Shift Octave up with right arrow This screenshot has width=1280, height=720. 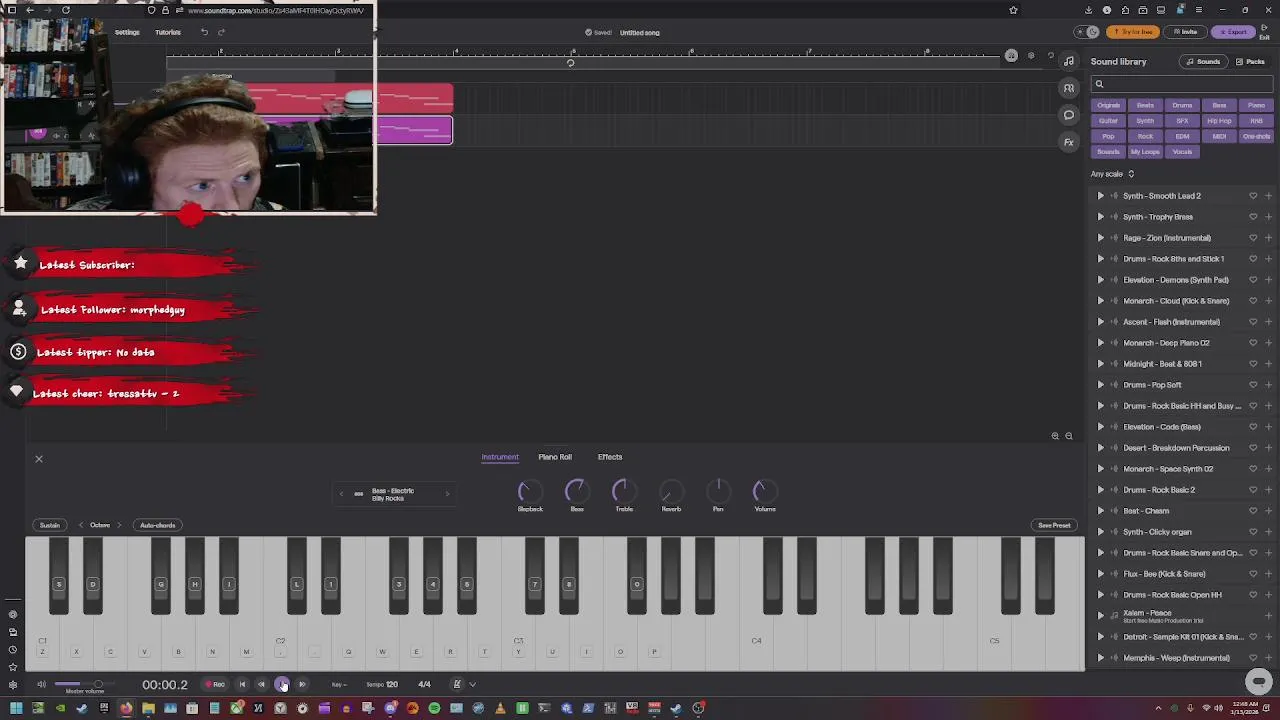pos(118,525)
